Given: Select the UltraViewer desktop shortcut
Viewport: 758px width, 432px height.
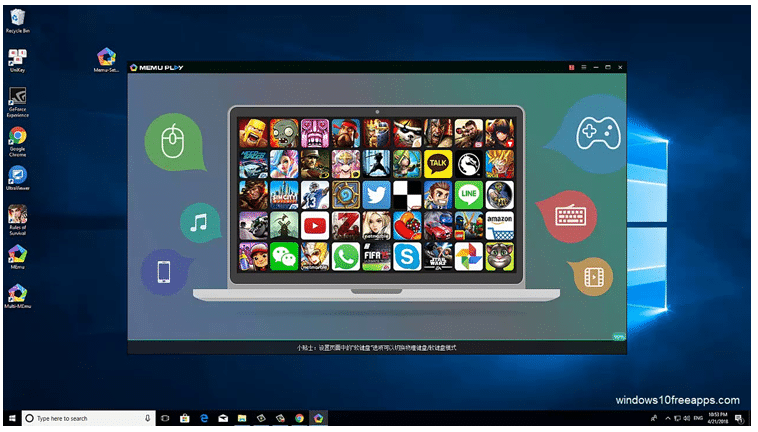Looking at the screenshot, I should (17, 178).
